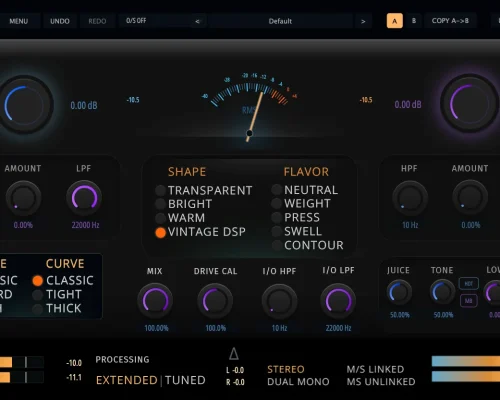Select DUAL MONO channel mode
The height and width of the screenshot is (400, 500).
[x=298, y=382]
